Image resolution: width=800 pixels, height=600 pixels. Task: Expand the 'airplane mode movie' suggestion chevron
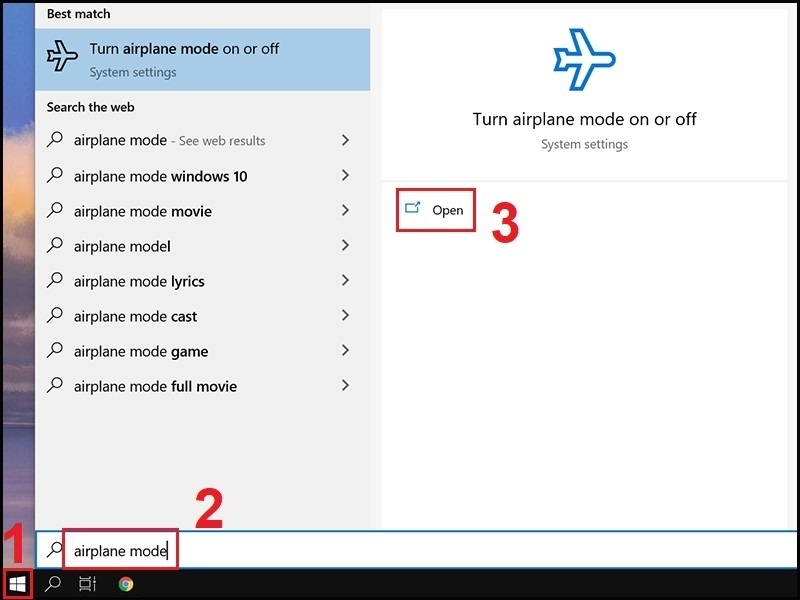pos(345,211)
